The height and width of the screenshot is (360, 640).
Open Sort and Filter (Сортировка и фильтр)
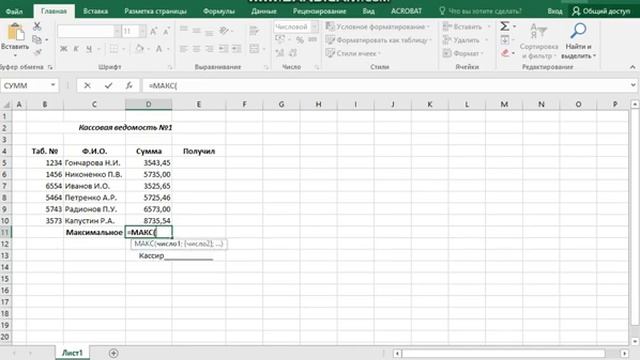(539, 41)
